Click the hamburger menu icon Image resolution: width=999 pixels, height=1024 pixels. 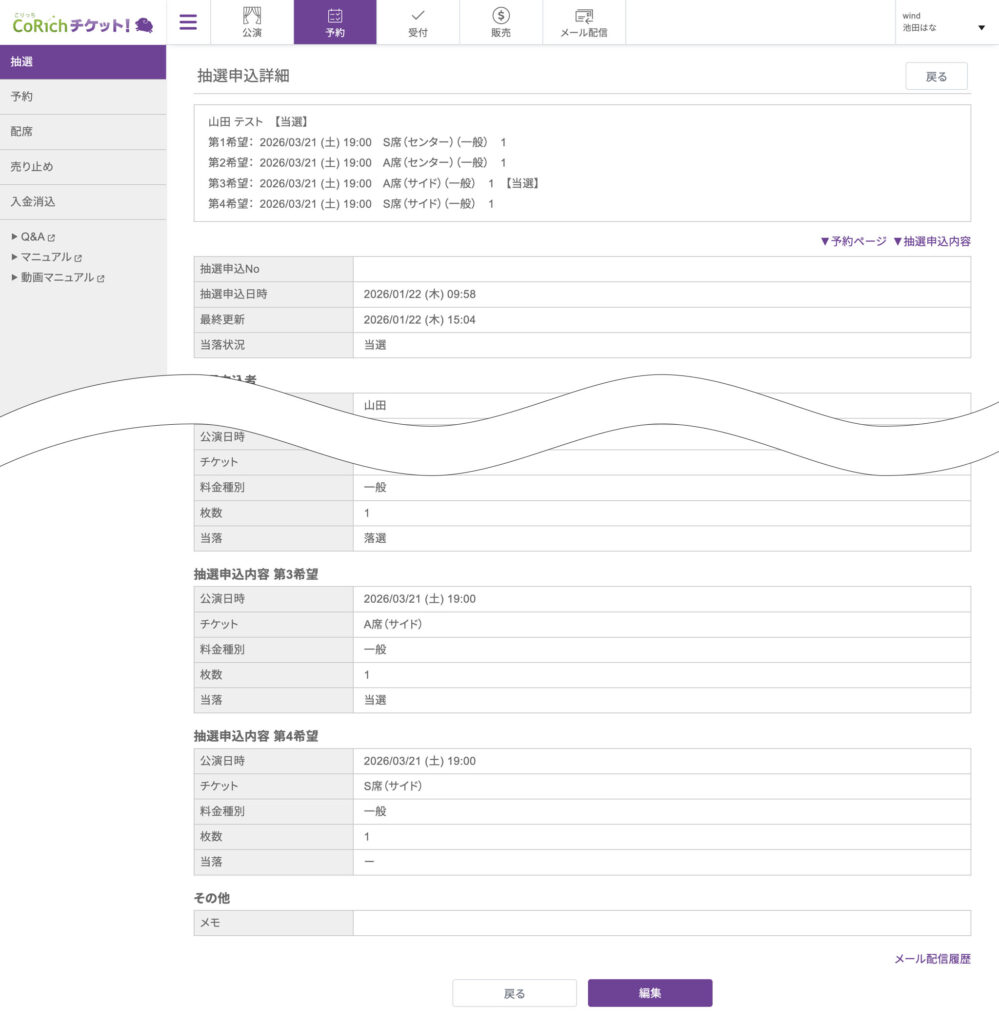188,22
